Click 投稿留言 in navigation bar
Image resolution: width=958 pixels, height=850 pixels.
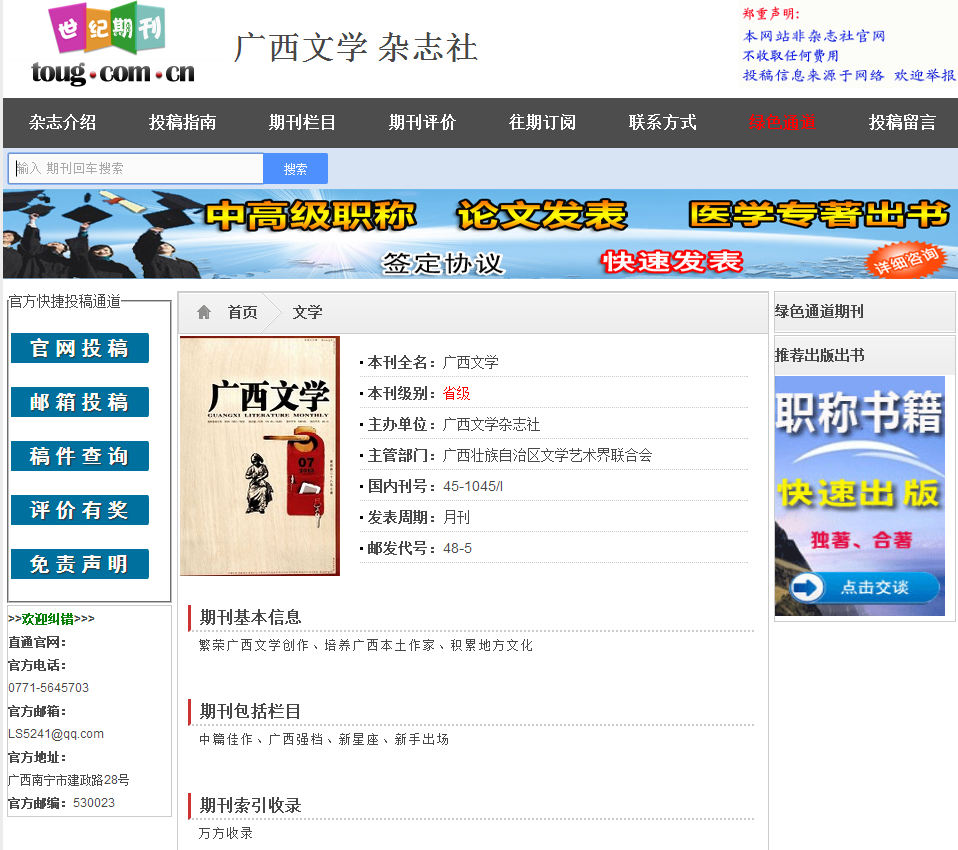click(x=902, y=122)
